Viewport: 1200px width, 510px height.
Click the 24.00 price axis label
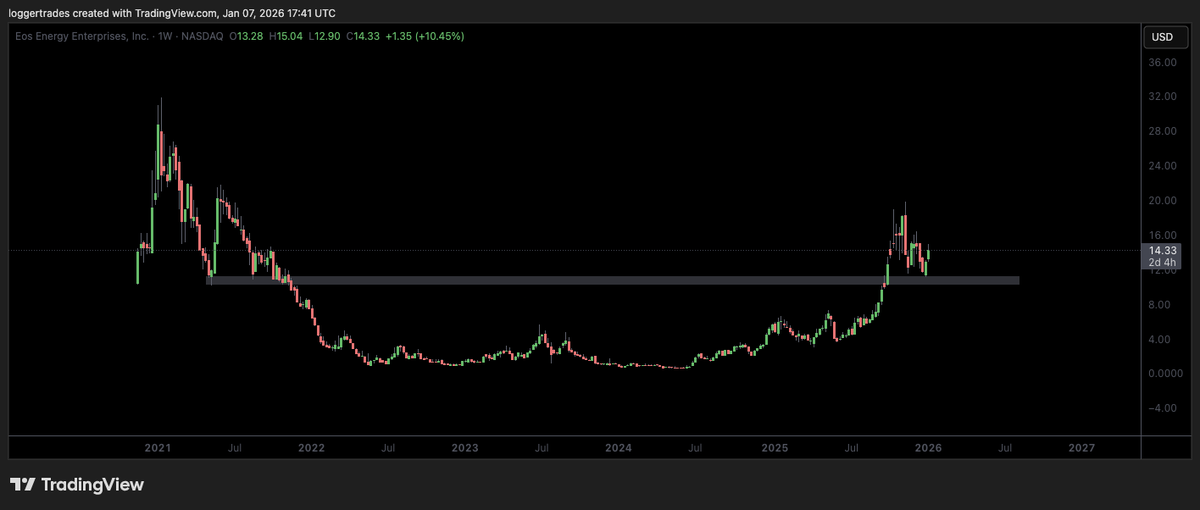(1162, 166)
